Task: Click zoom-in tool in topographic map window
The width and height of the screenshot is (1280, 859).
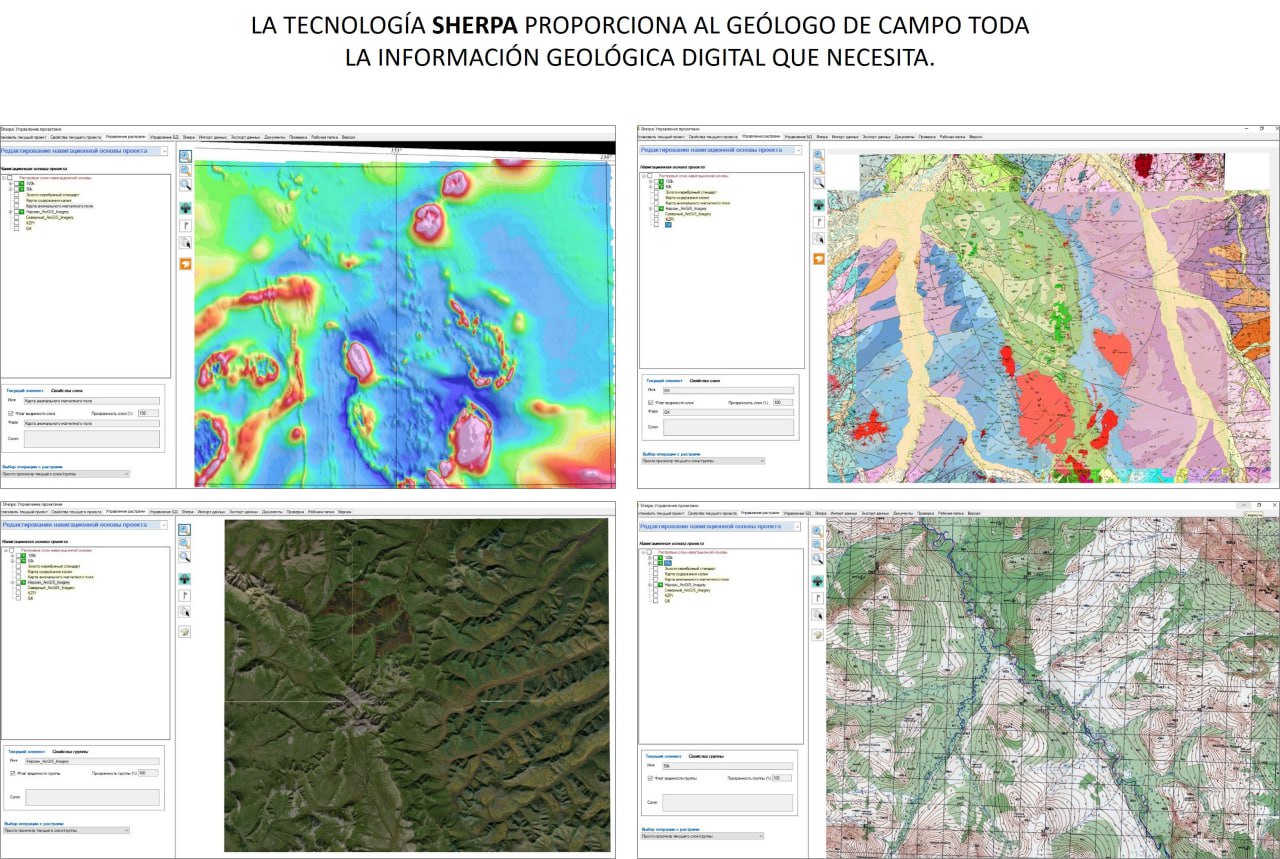Action: [817, 532]
